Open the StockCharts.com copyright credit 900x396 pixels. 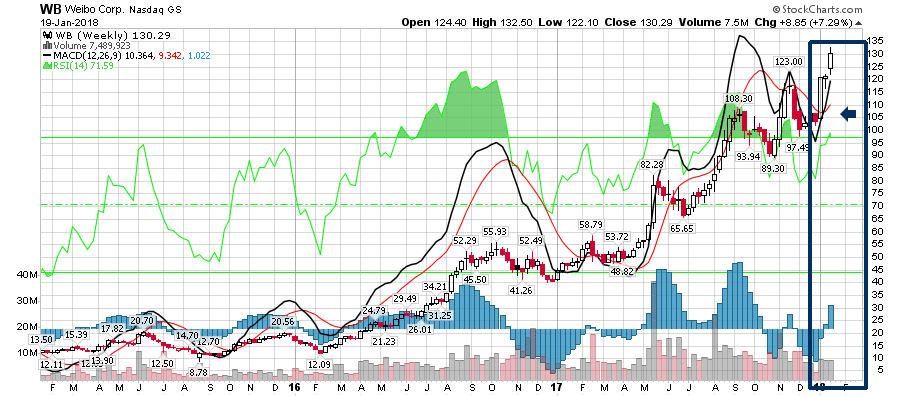click(x=817, y=9)
